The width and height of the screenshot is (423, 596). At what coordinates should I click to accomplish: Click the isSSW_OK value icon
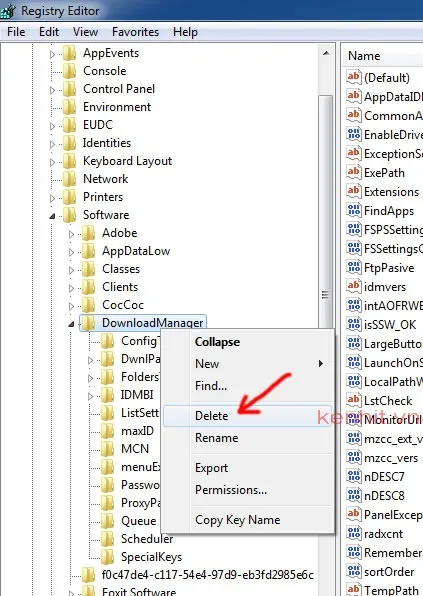(x=353, y=324)
